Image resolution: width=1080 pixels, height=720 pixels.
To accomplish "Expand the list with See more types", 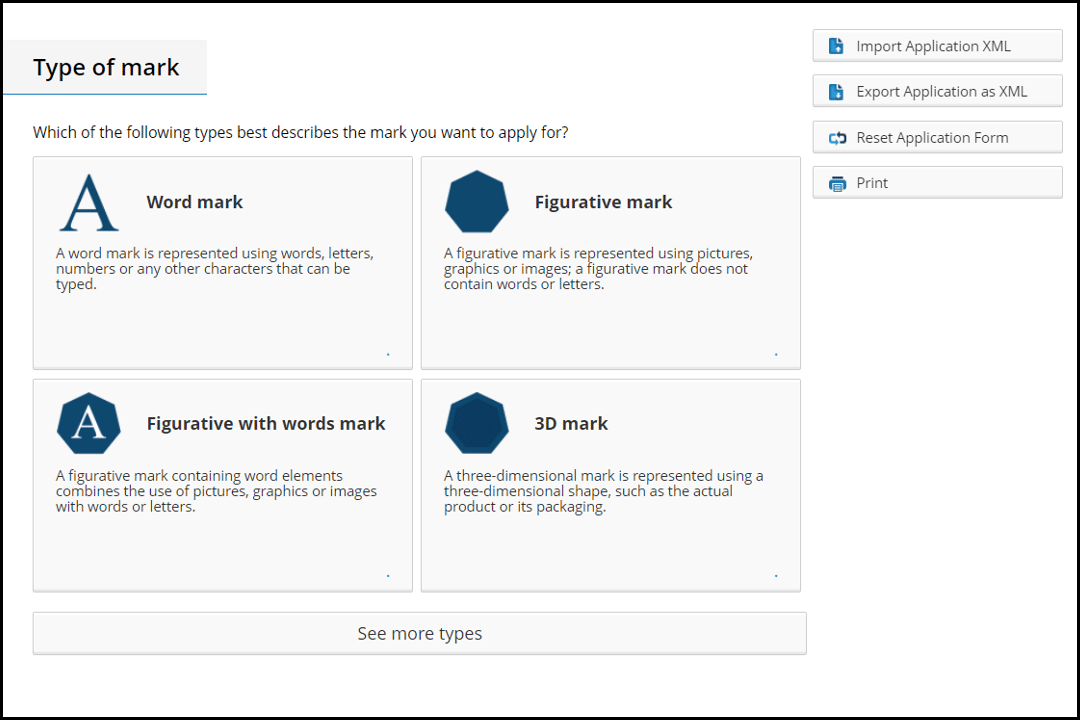I will point(419,634).
